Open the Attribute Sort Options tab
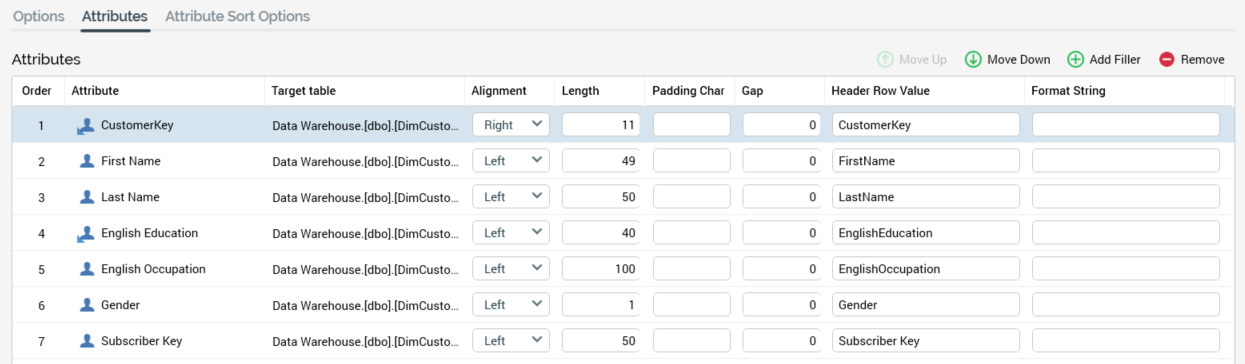Screen dimensions: 1245x364 point(237,16)
